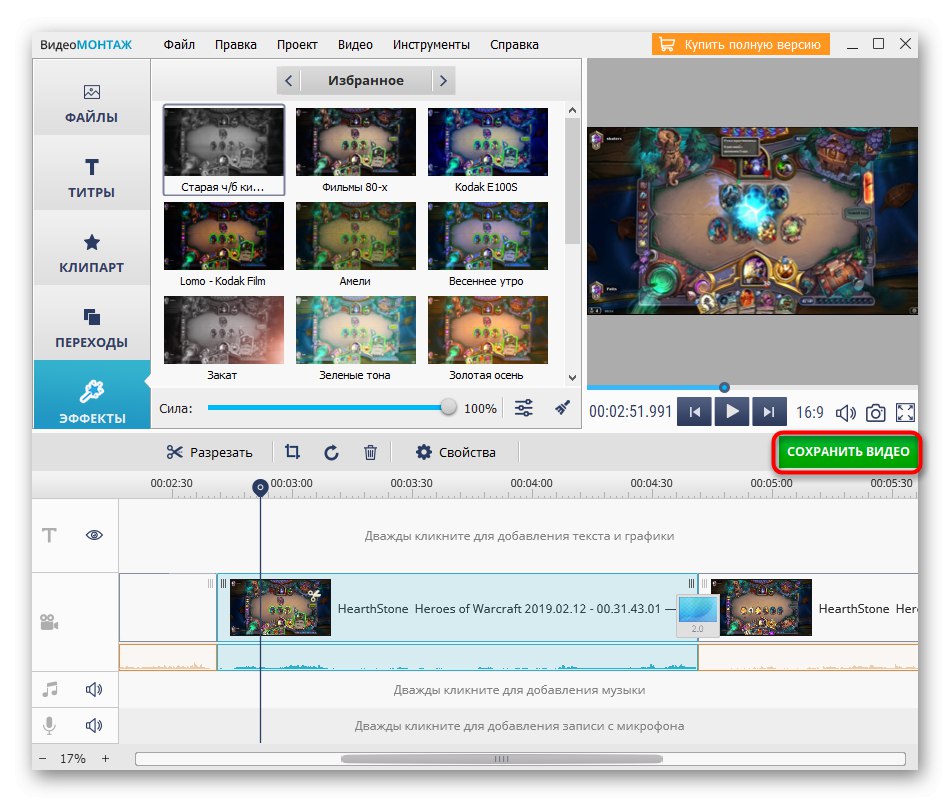Select the Весеннее утро effect thumbnail
The height and width of the screenshot is (802, 950).
488,237
